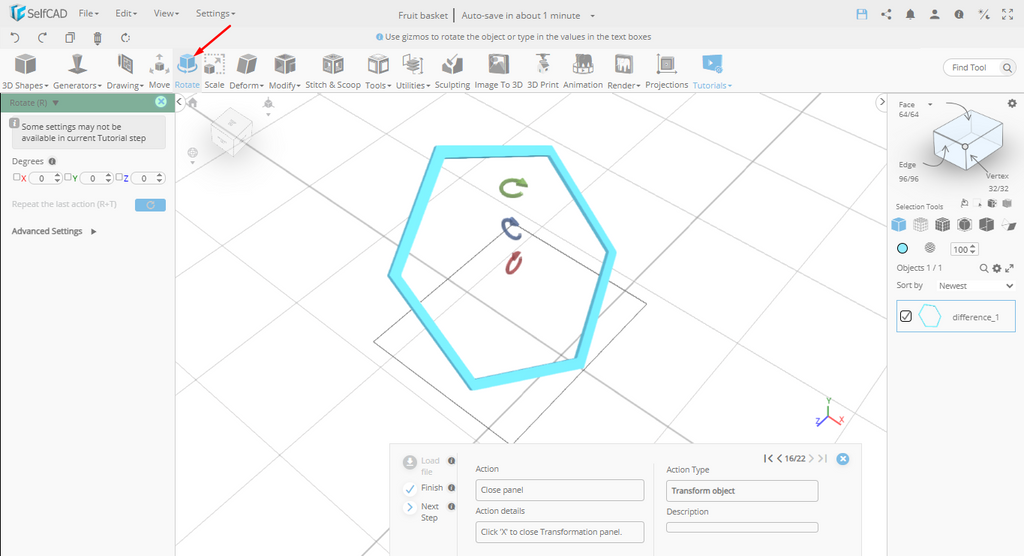The width and height of the screenshot is (1024, 556).
Task: Select the Rotate tool
Action: [x=187, y=71]
